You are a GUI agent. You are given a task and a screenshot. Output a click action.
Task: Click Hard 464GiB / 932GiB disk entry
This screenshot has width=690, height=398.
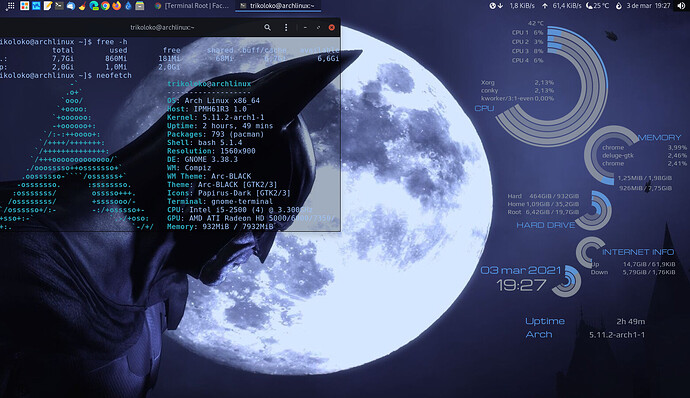(x=543, y=196)
